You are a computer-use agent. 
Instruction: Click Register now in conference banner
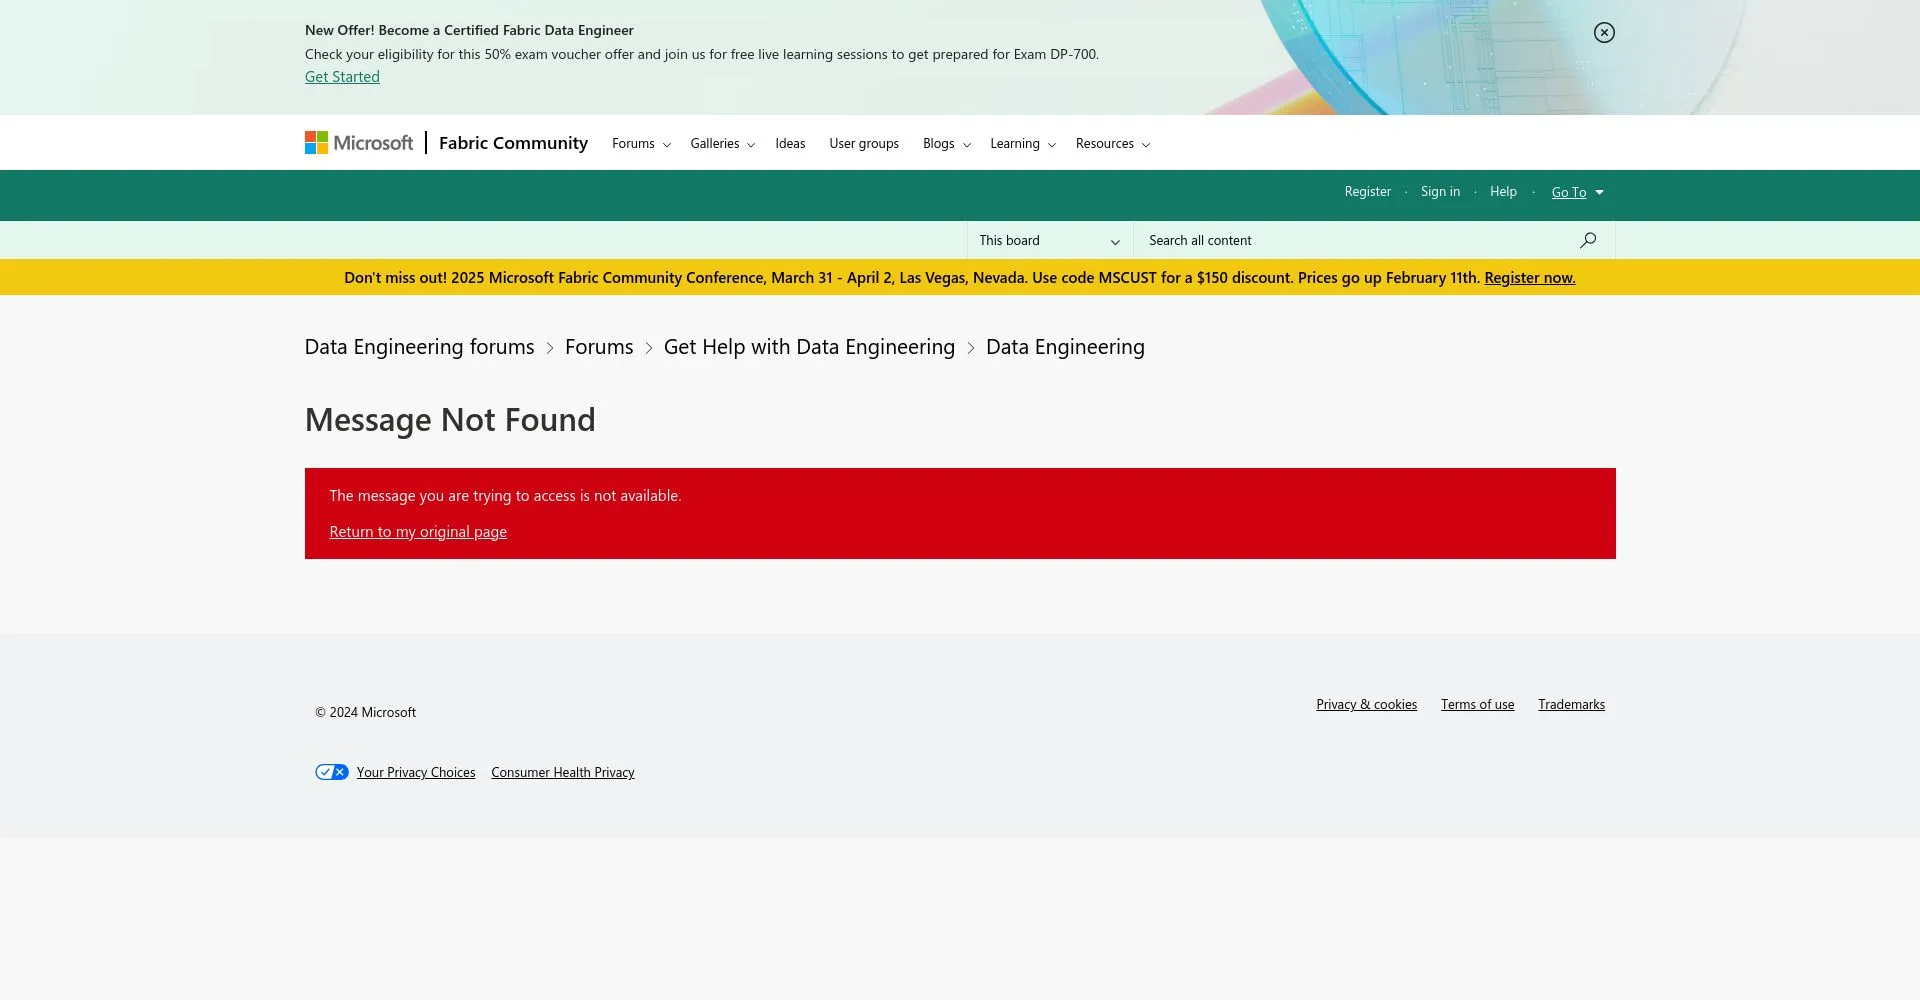pos(1529,278)
